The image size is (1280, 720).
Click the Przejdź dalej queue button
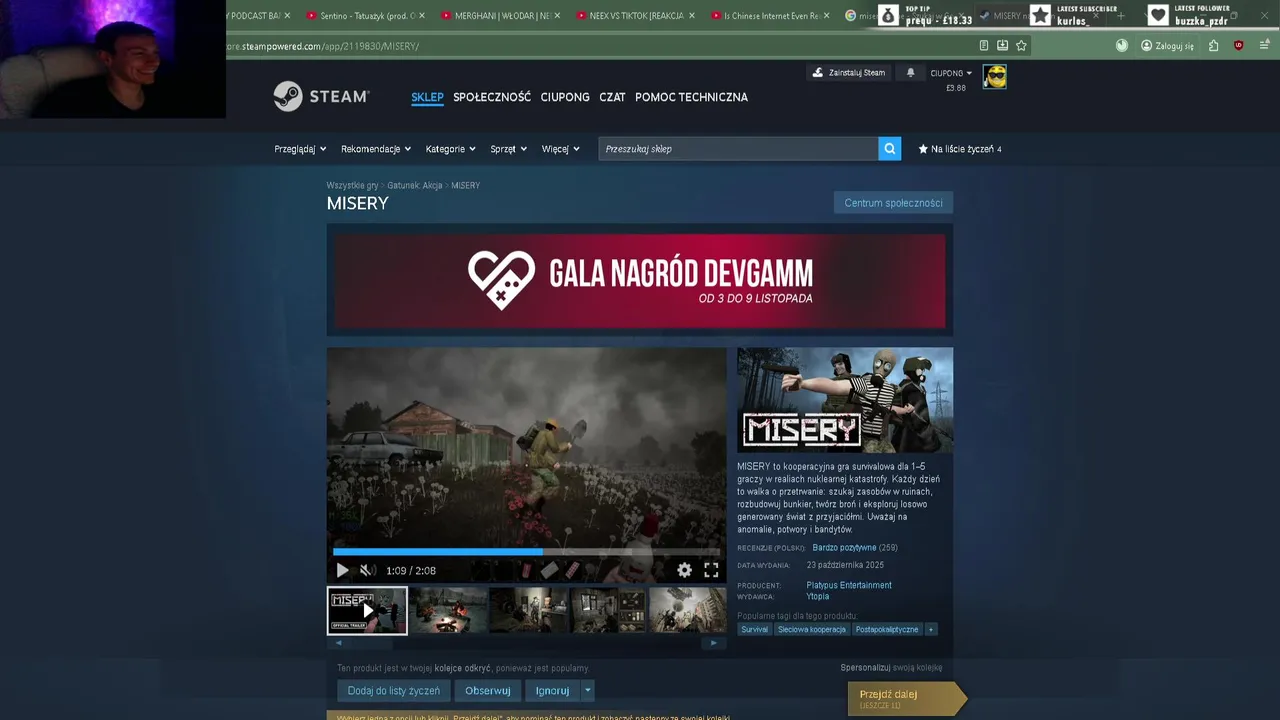pyautogui.click(x=906, y=699)
